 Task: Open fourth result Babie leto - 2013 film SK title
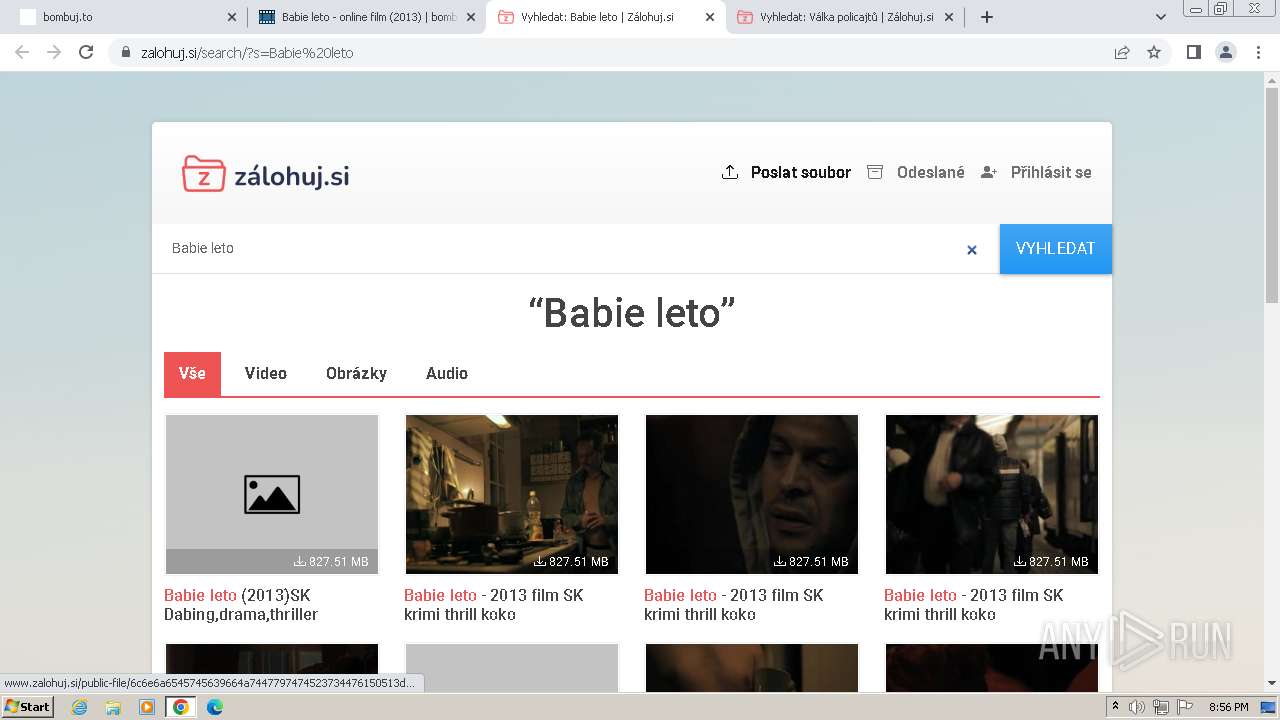973,604
